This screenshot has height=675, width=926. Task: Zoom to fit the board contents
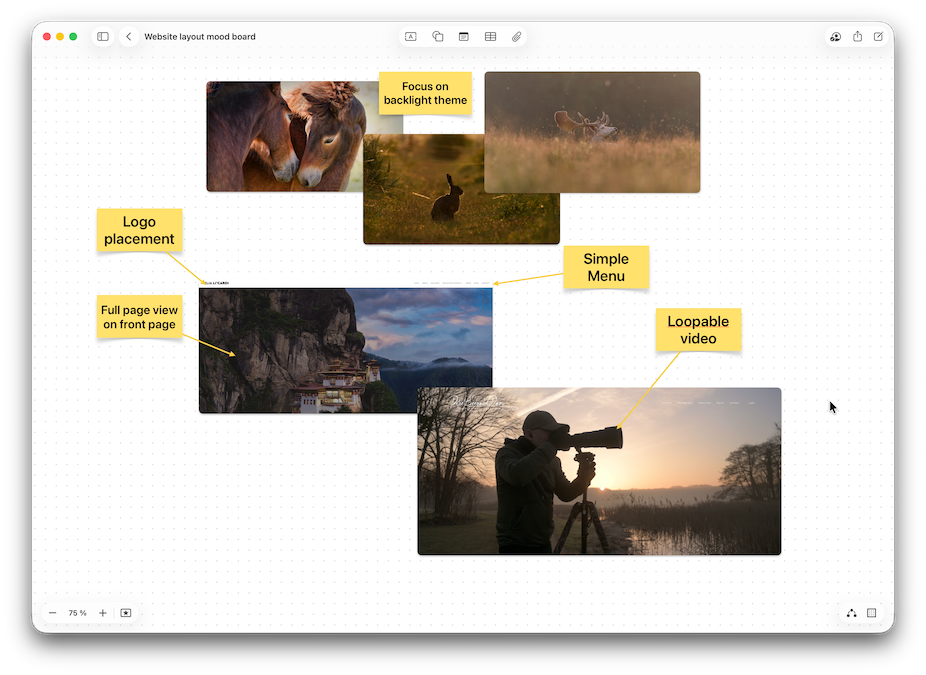click(124, 612)
